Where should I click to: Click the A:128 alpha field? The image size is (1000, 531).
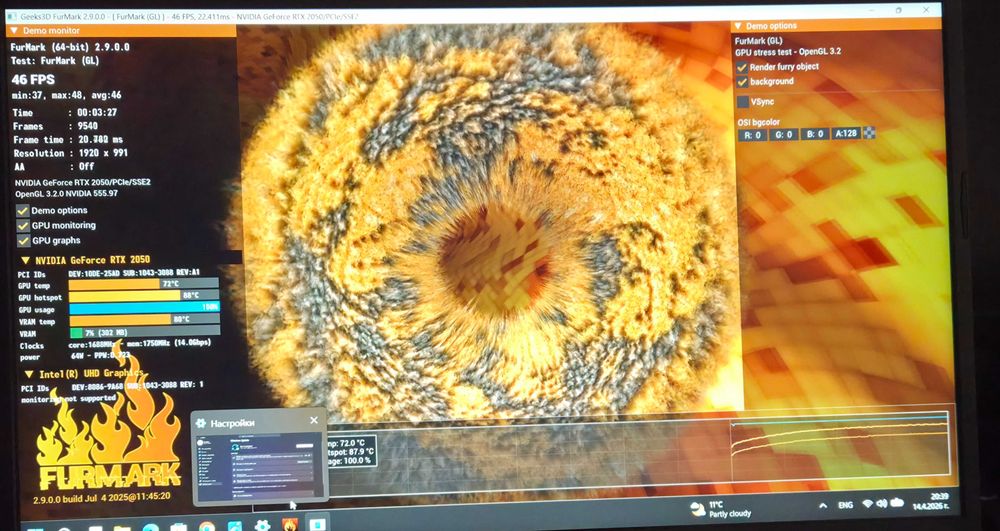coord(846,133)
